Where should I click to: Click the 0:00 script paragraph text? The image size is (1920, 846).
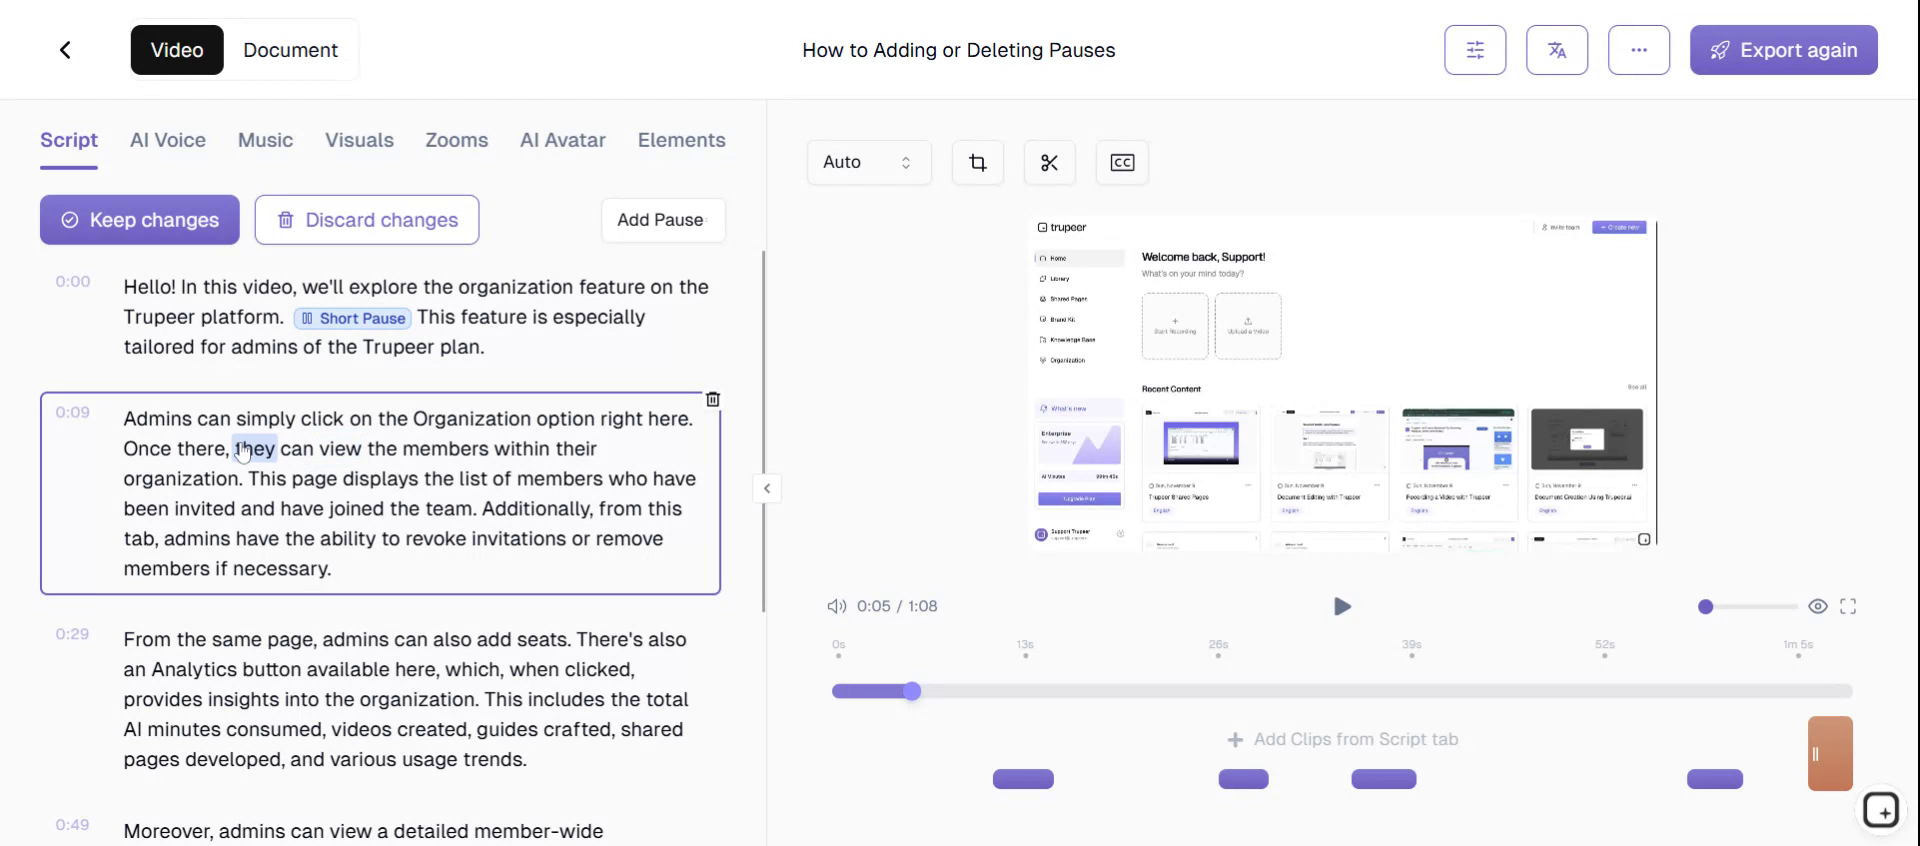(x=416, y=317)
